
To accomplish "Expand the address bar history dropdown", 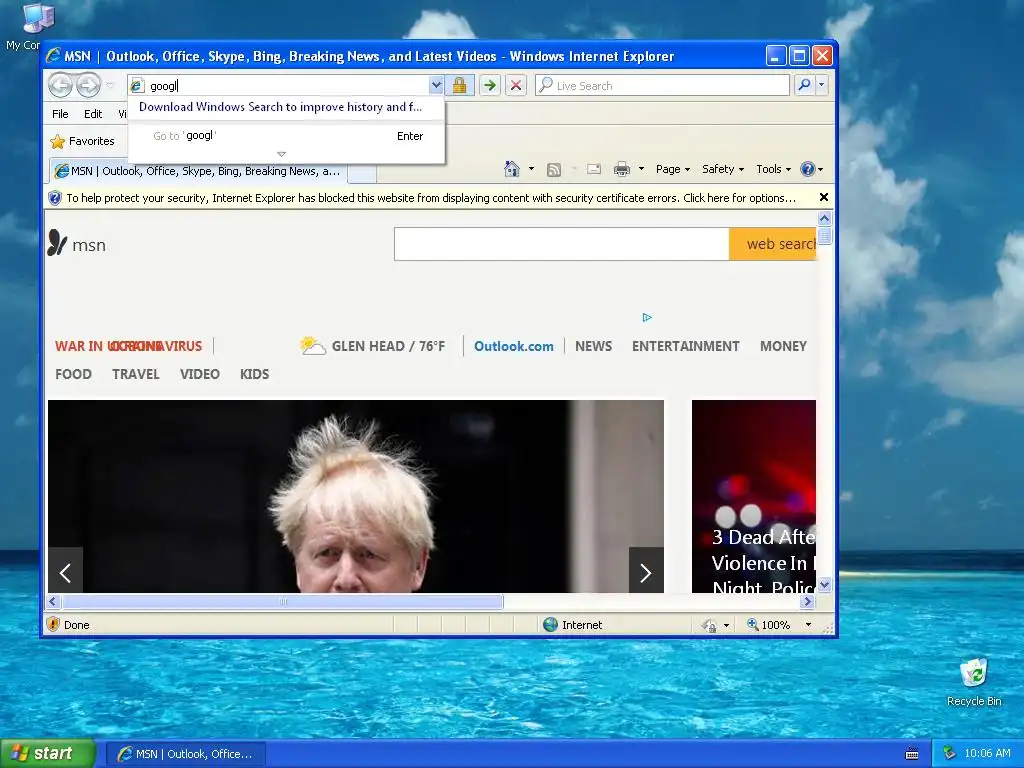I will [x=436, y=86].
